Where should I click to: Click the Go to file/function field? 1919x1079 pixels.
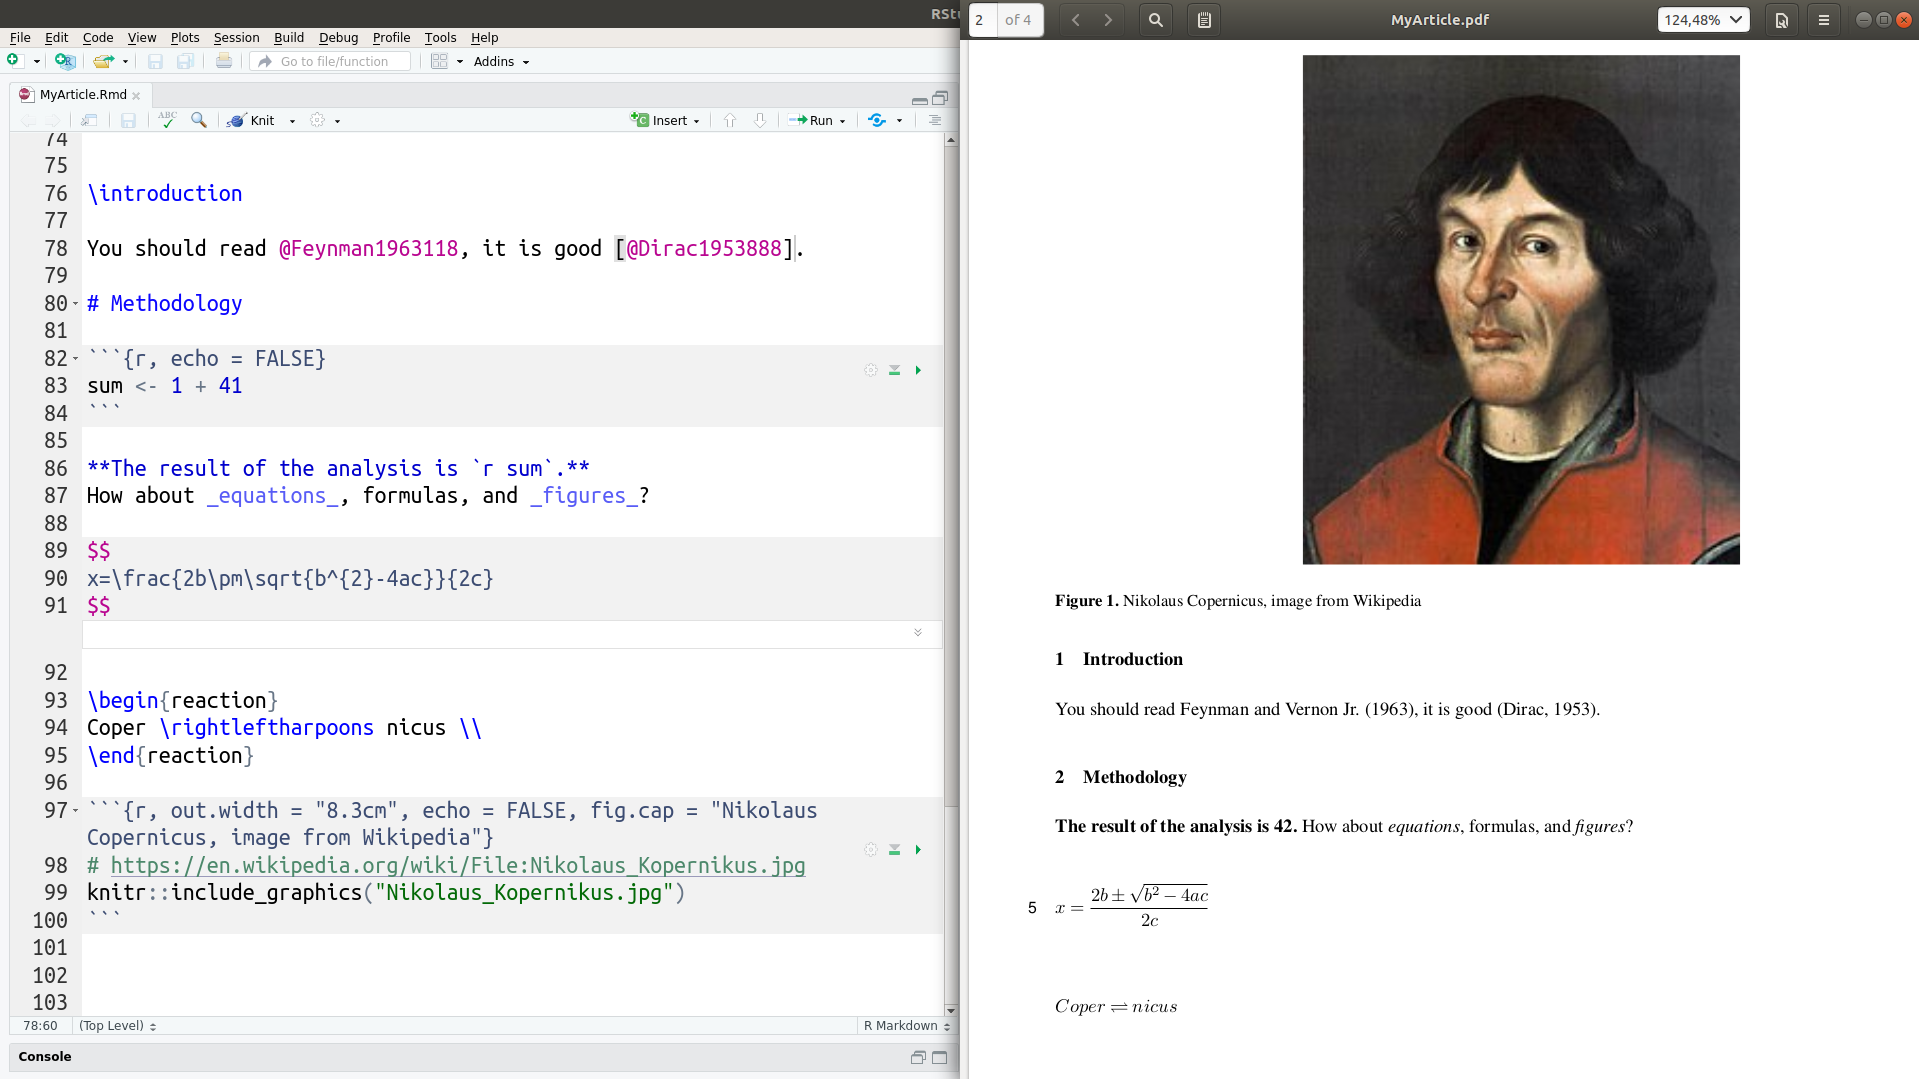331,61
